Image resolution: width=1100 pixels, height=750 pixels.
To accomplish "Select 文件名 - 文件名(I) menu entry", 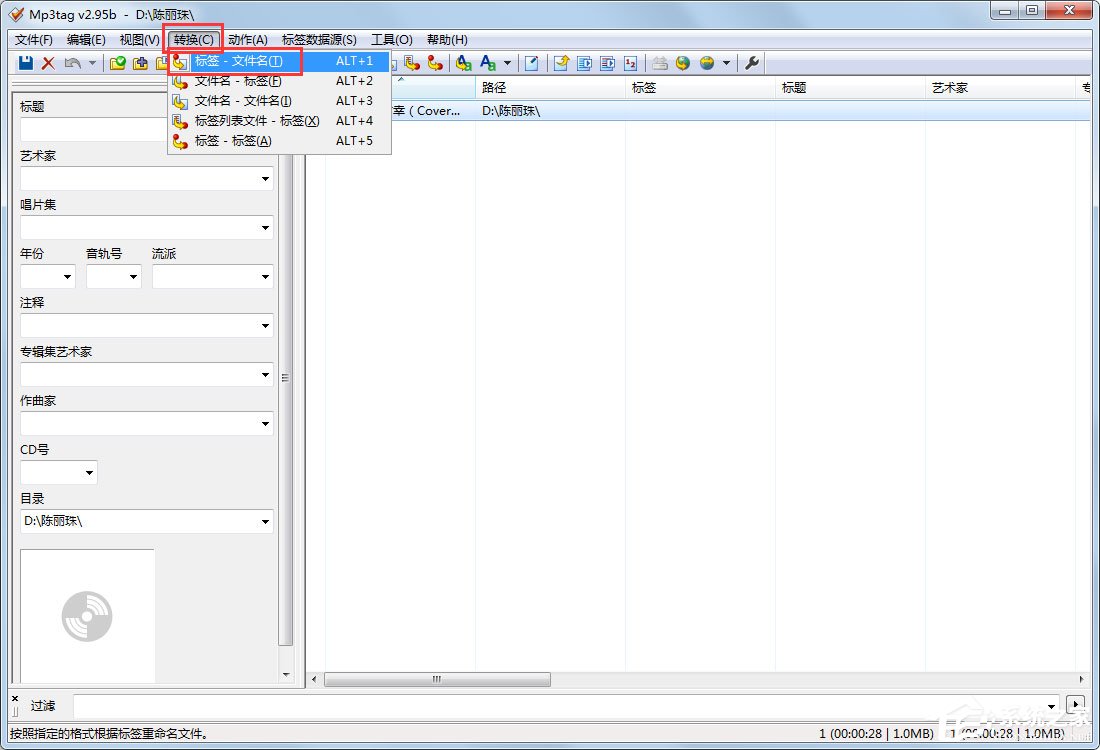I will [279, 101].
